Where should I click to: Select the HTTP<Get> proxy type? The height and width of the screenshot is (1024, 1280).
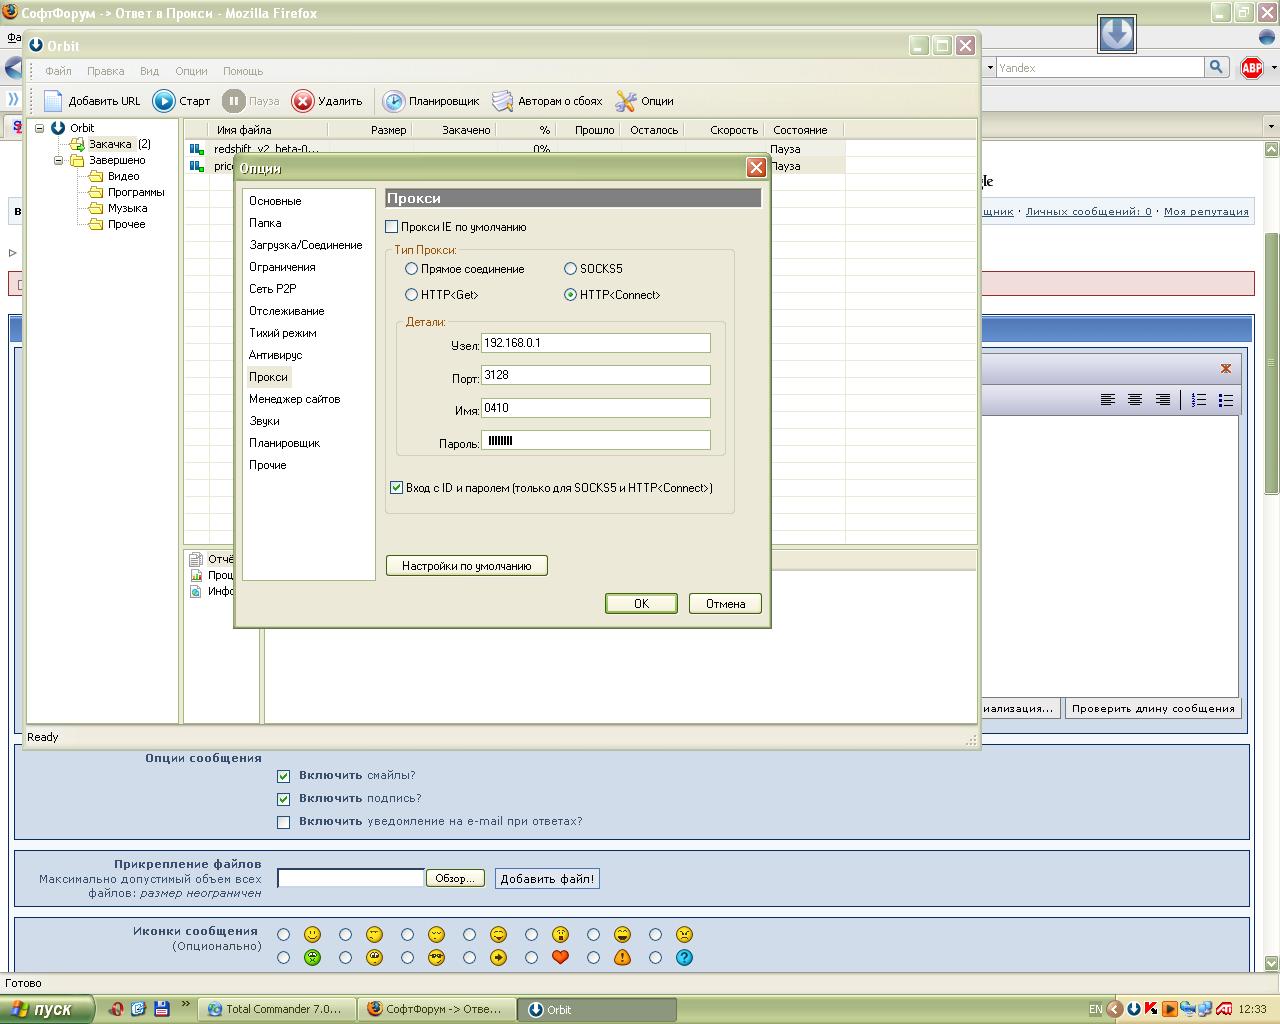tap(411, 295)
